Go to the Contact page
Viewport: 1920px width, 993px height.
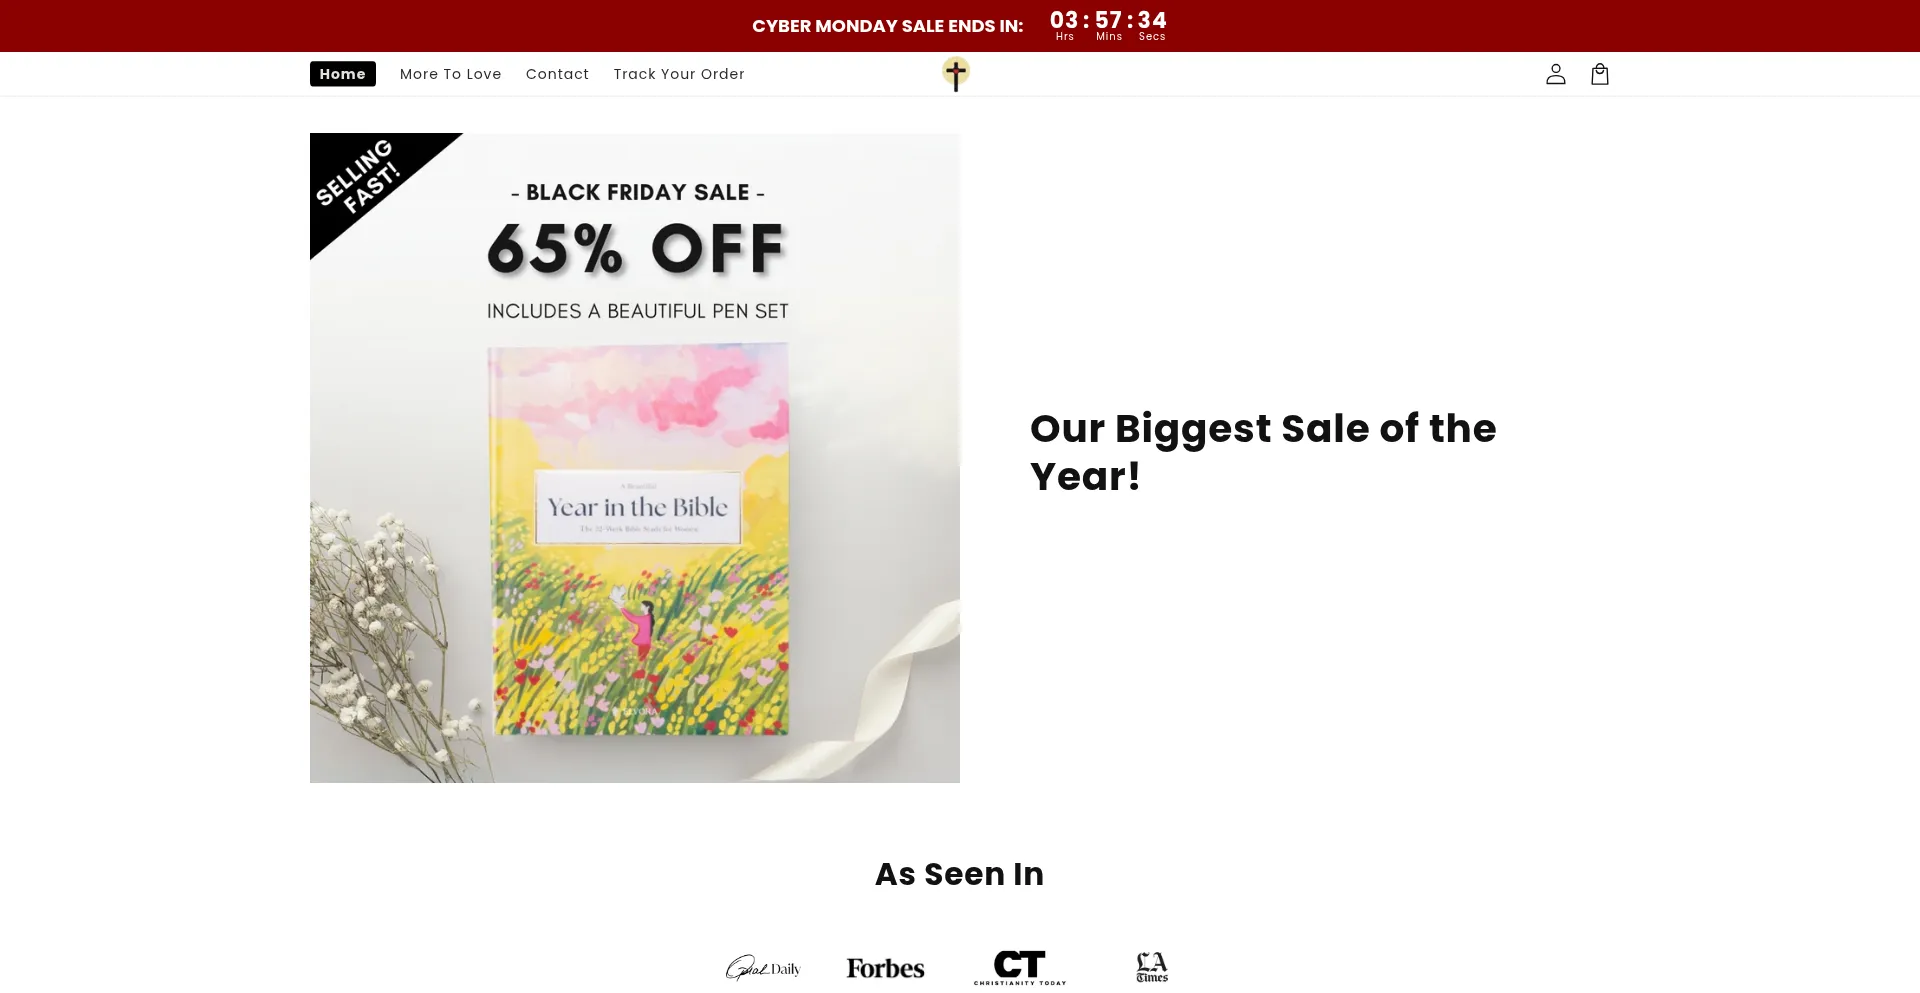point(557,74)
